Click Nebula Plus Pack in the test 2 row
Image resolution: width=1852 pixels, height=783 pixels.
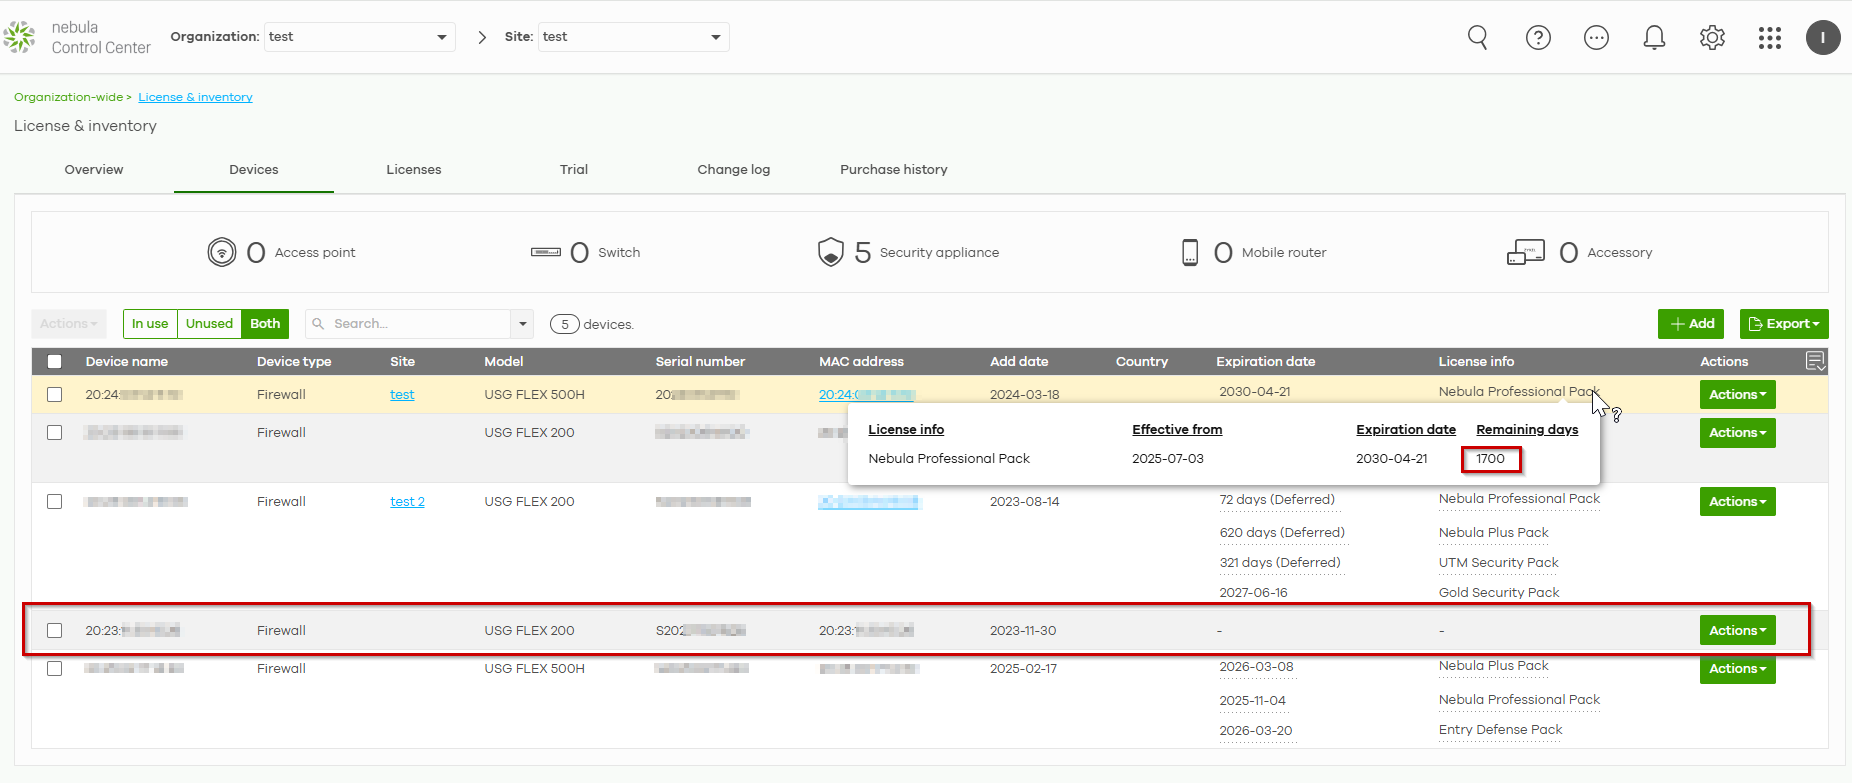tap(1493, 533)
